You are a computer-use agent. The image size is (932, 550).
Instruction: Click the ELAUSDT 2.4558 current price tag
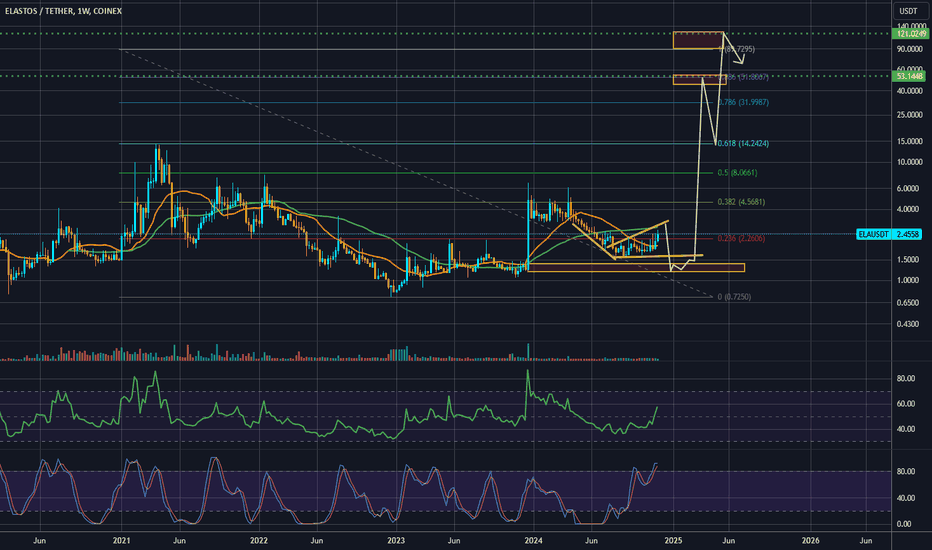tap(889, 234)
